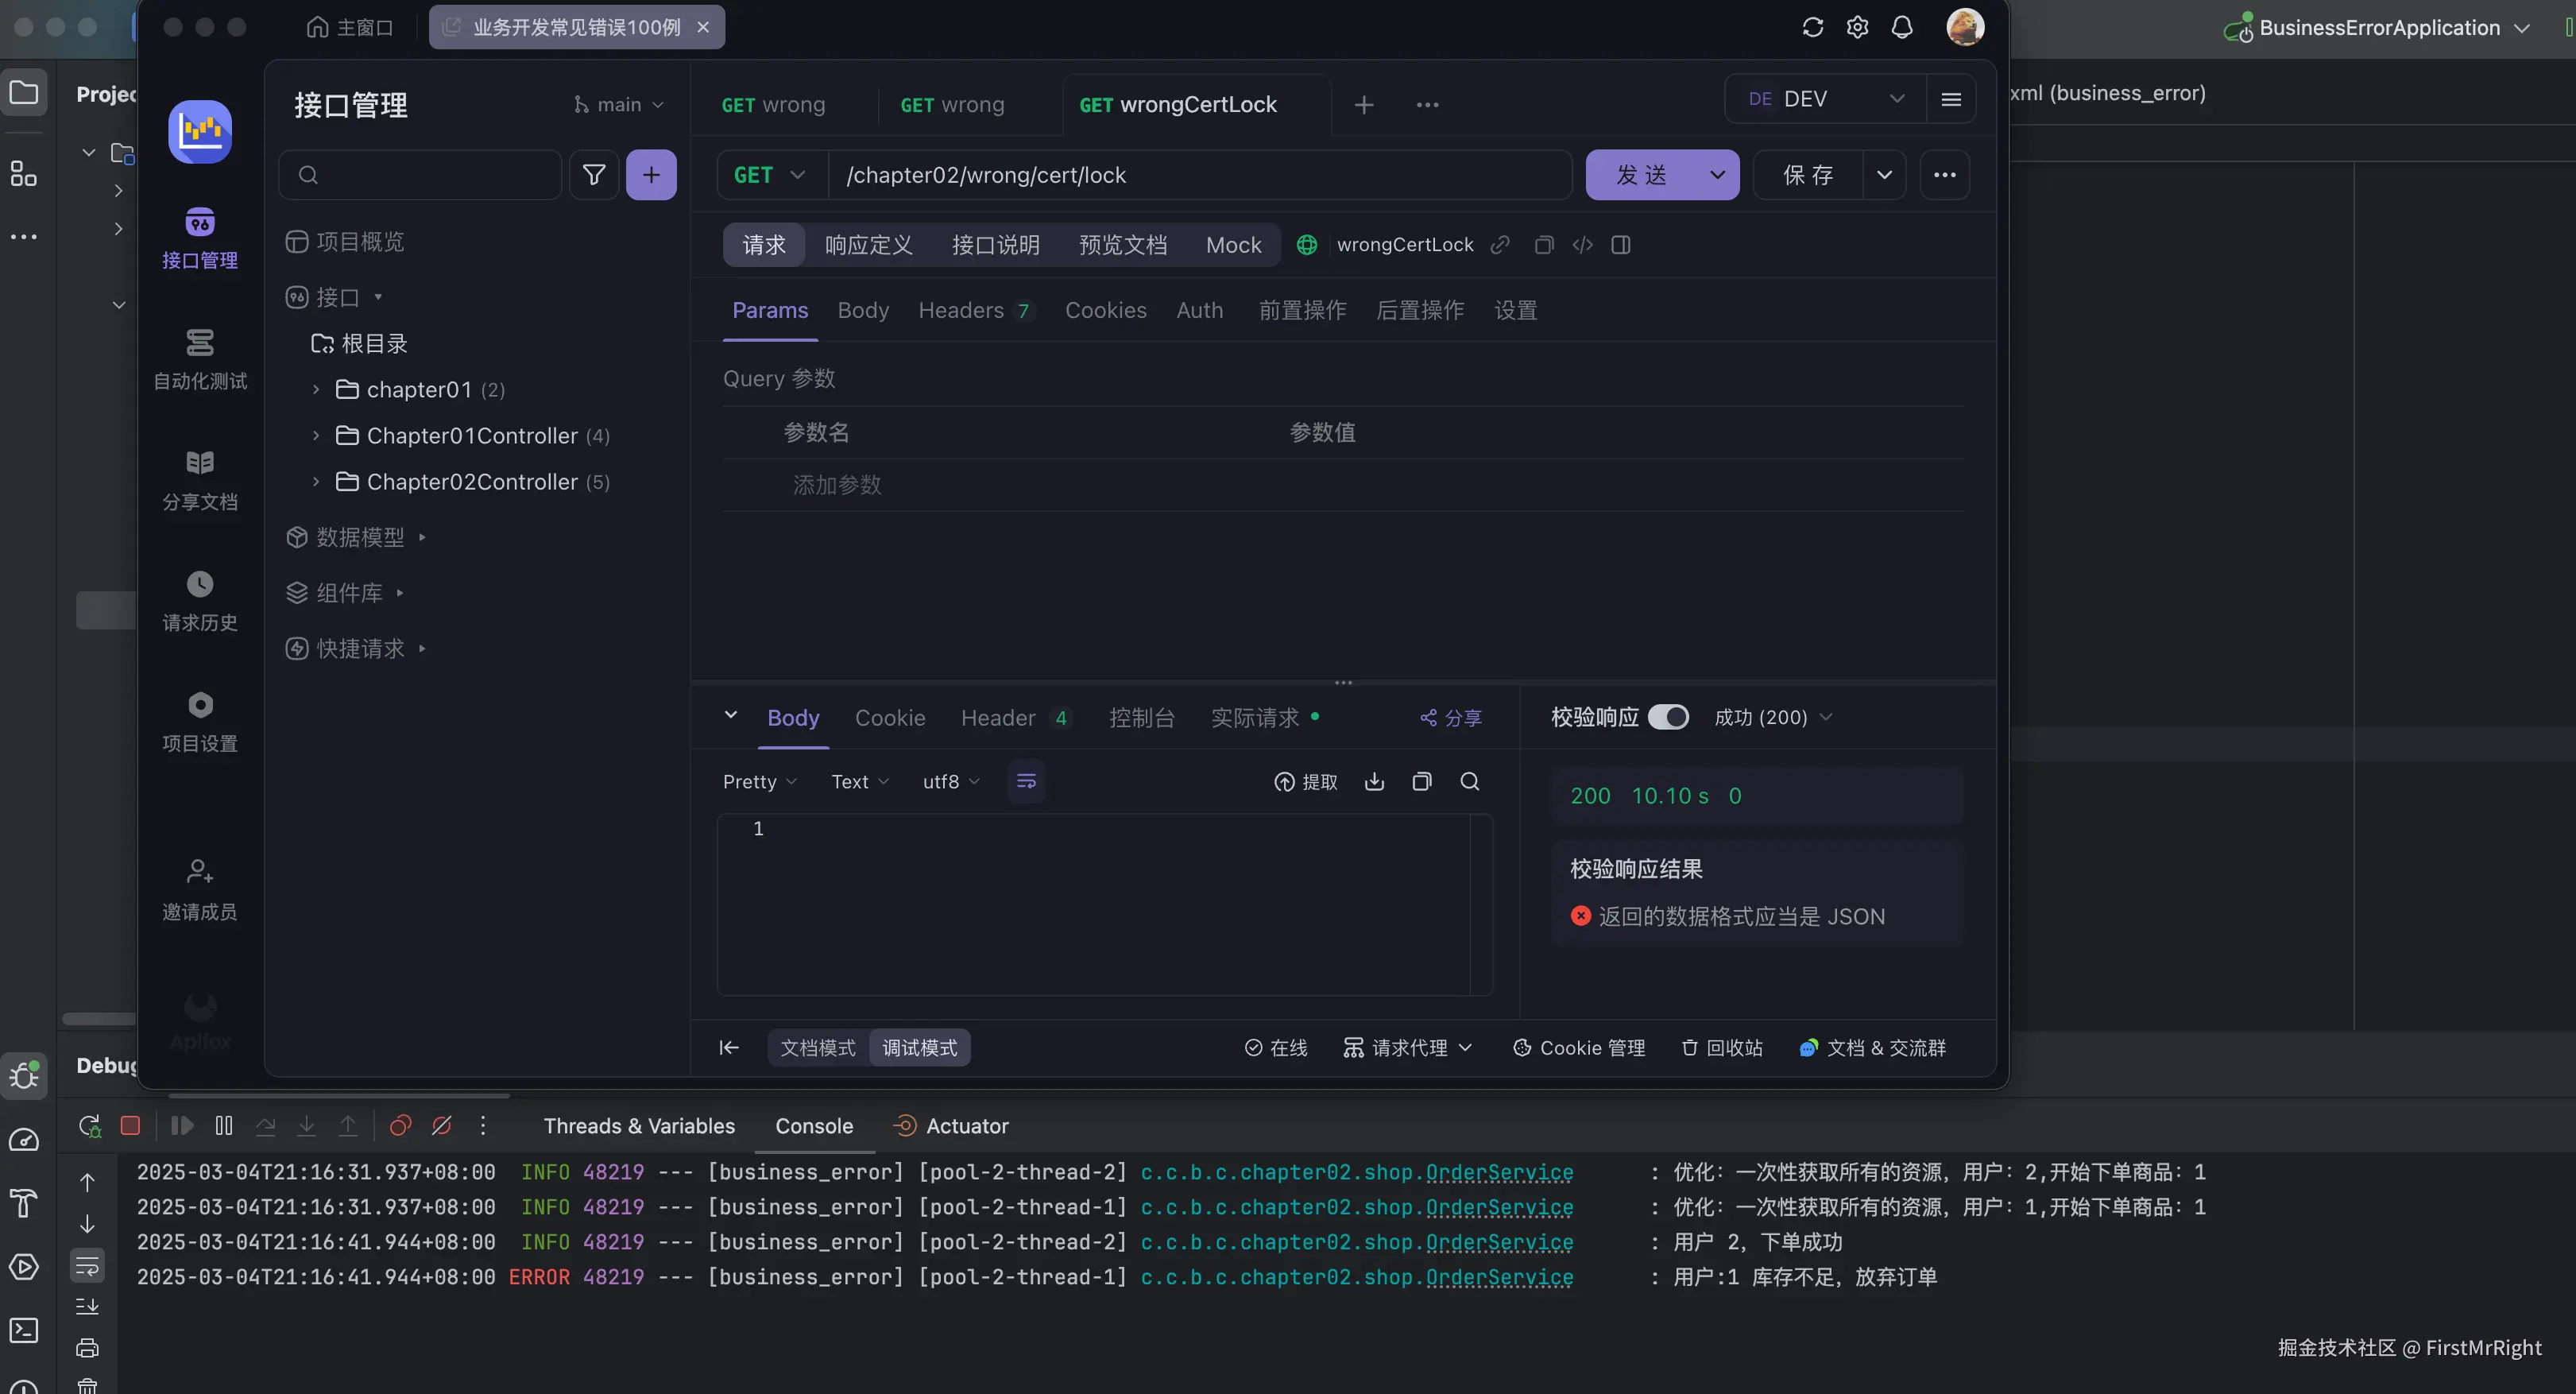Screen dimensions: 2576x1394
Task: Click the request URL path field
Action: [x=1200, y=175]
